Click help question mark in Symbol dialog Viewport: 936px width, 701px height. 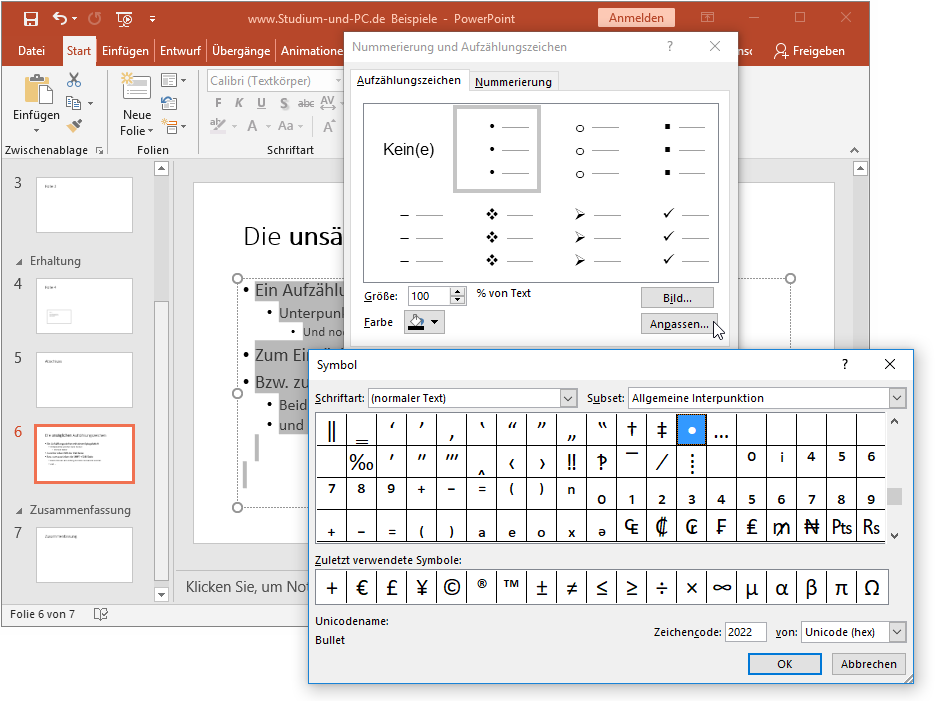[845, 364]
